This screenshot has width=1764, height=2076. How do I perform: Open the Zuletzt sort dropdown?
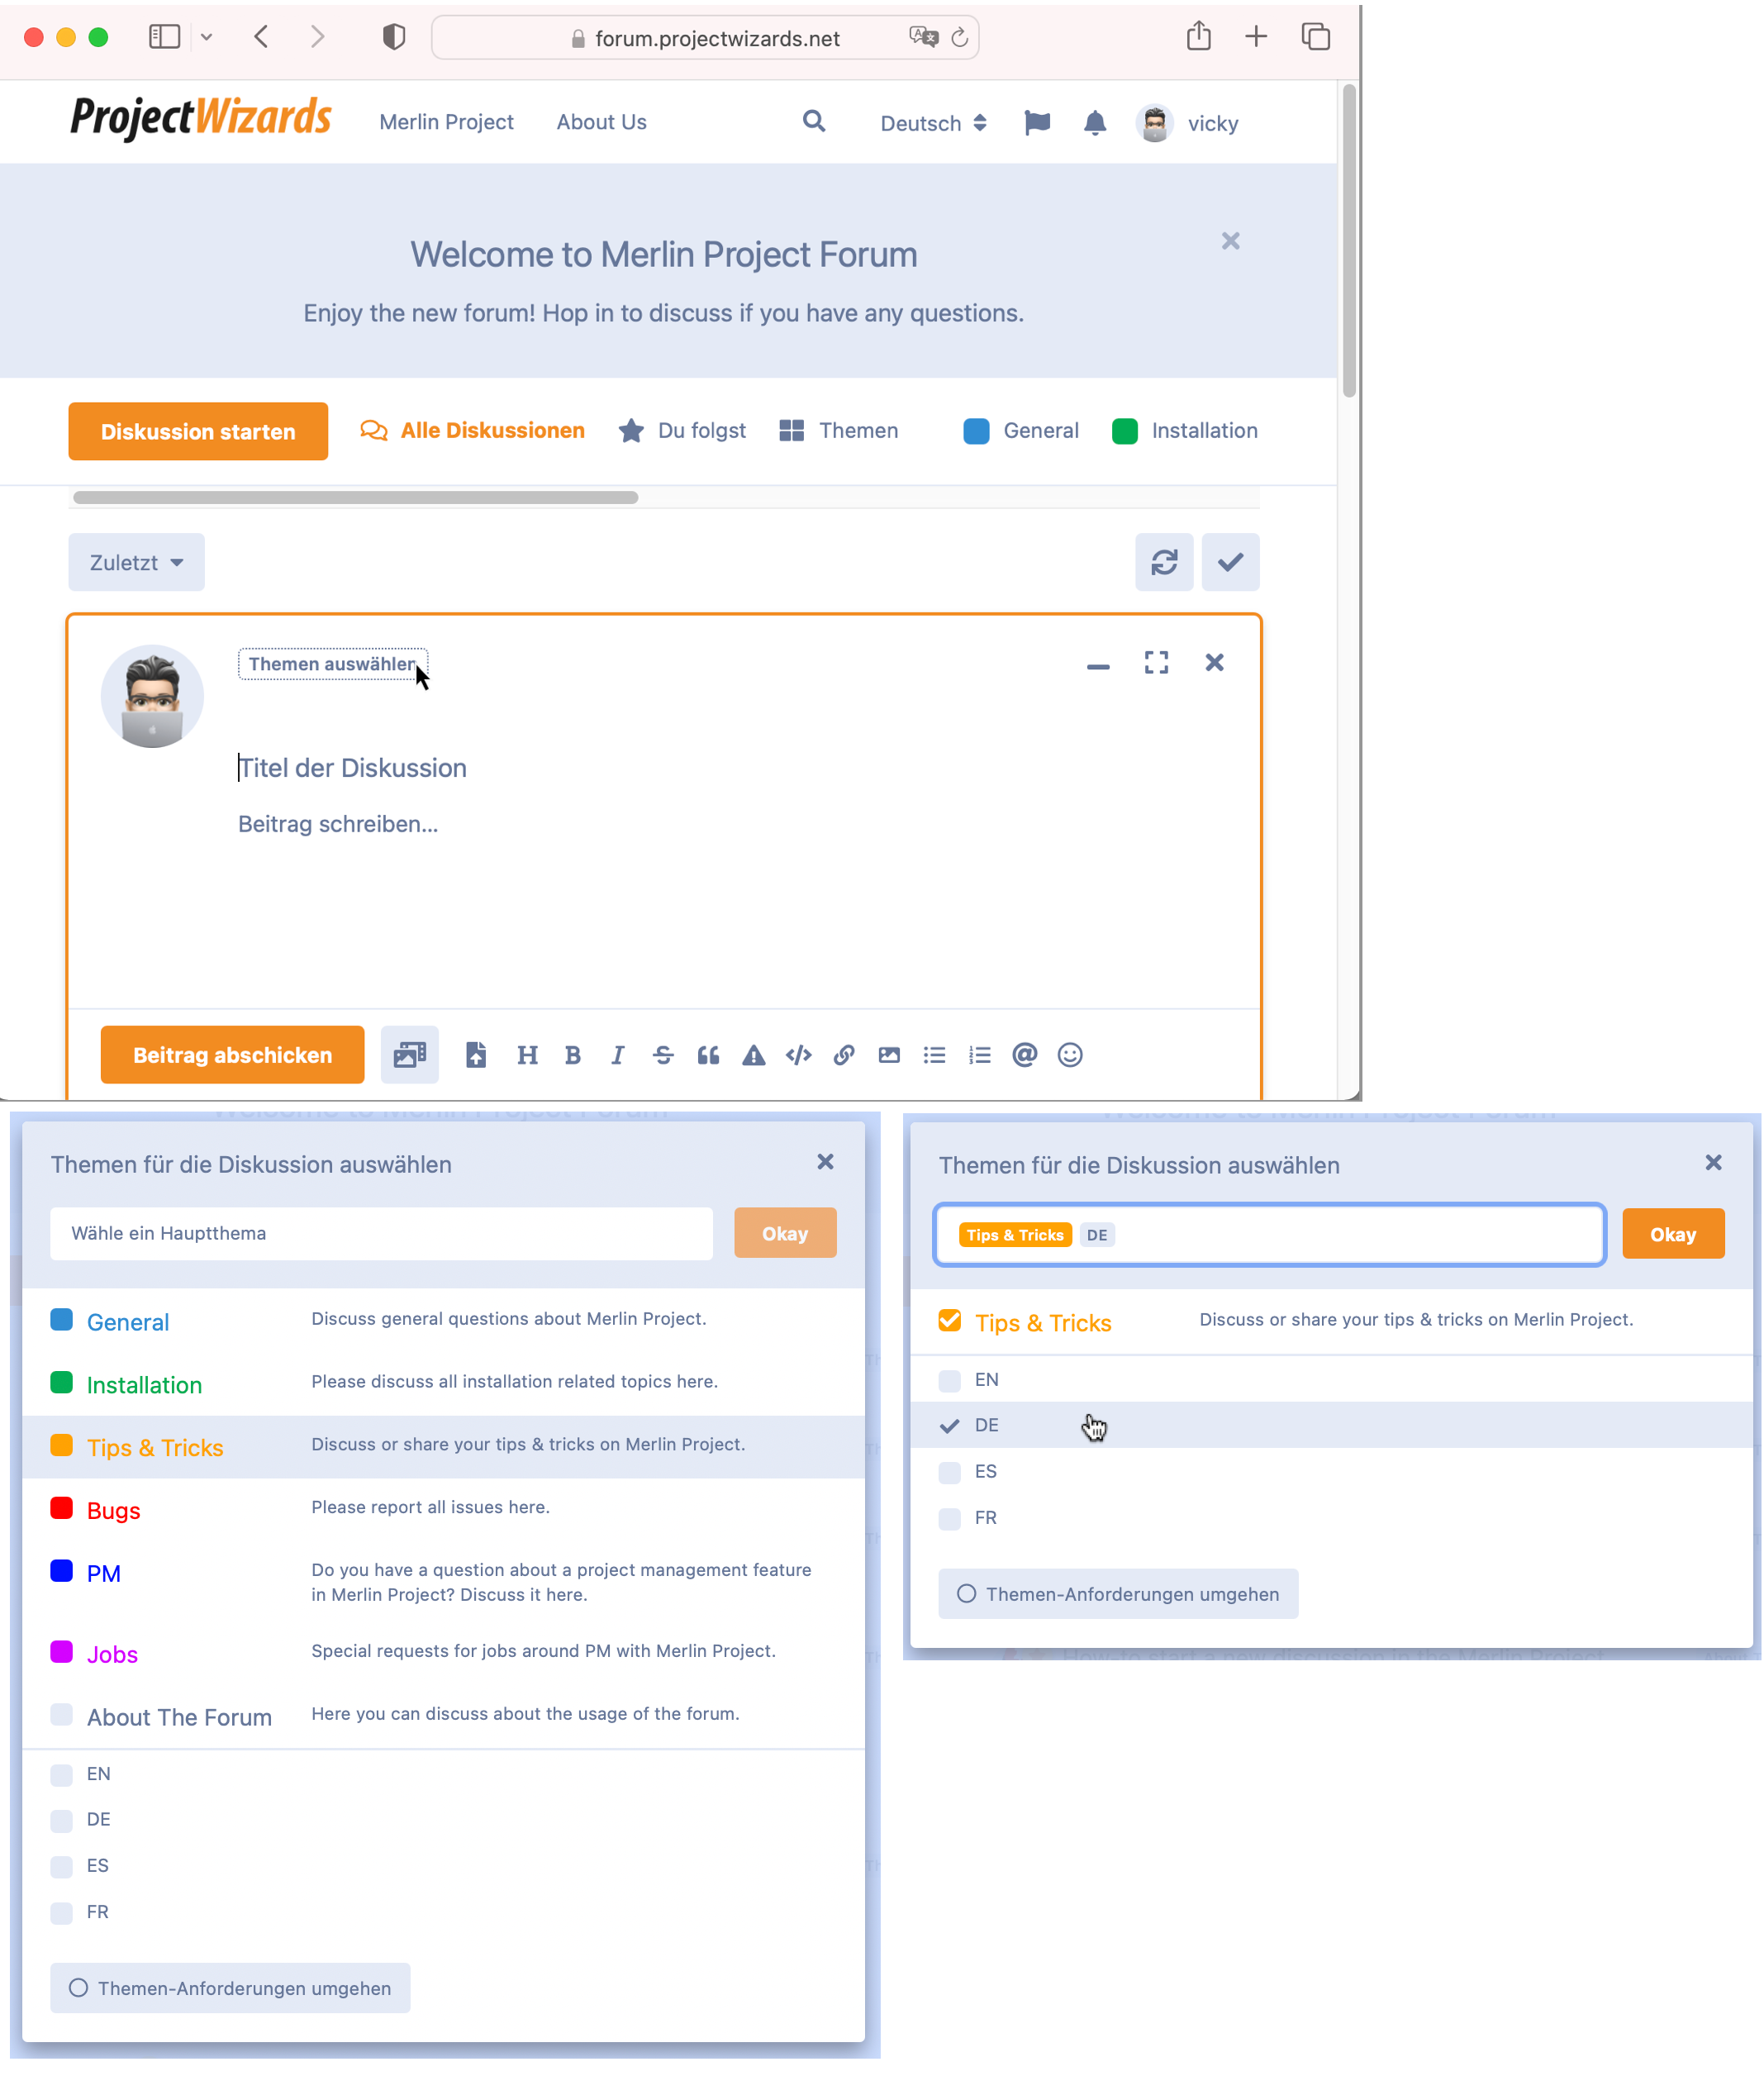(x=136, y=562)
